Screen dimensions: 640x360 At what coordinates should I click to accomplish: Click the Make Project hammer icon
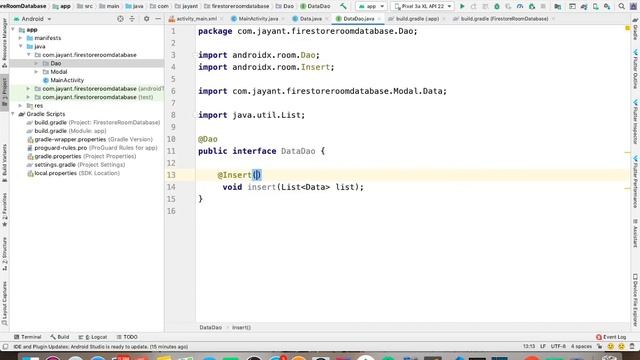tap(343, 6)
